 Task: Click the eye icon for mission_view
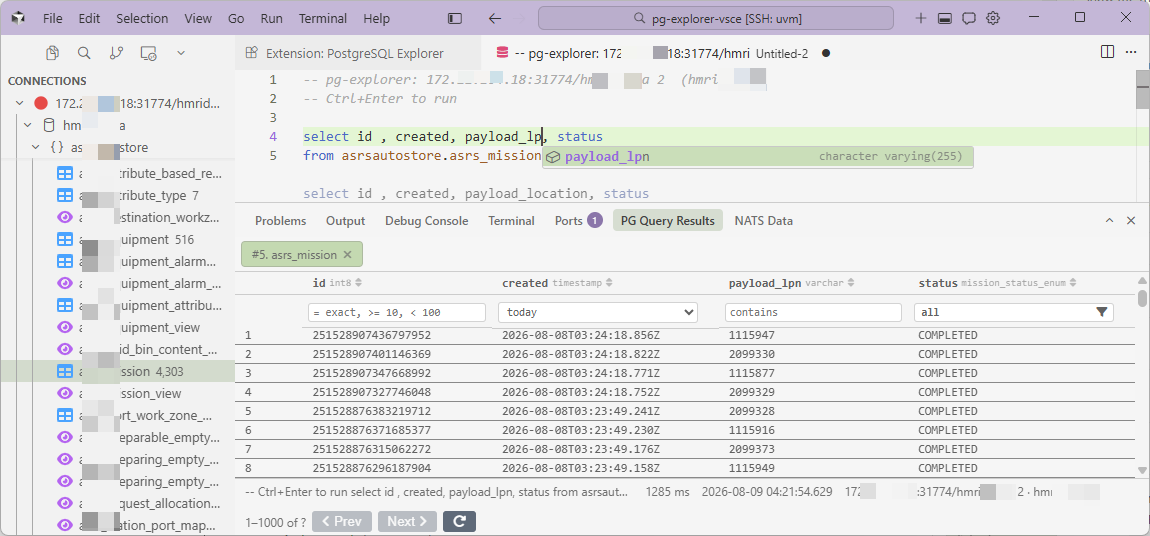tap(65, 394)
